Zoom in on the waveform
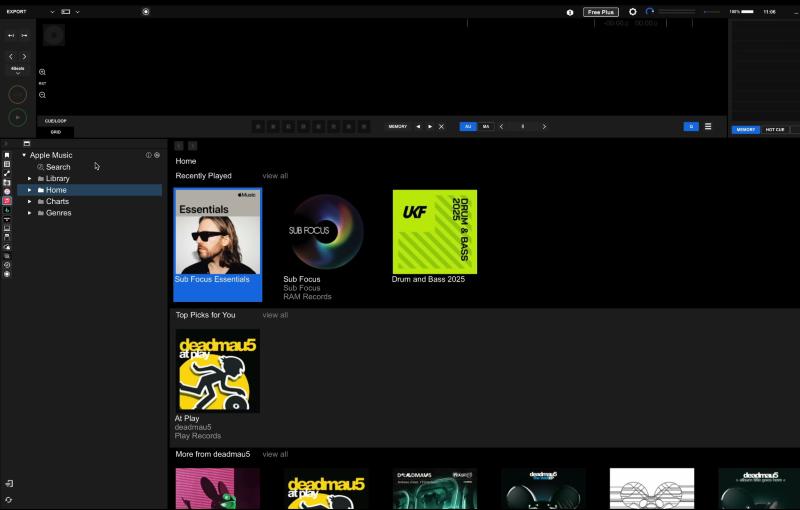800x510 pixels. click(x=42, y=72)
